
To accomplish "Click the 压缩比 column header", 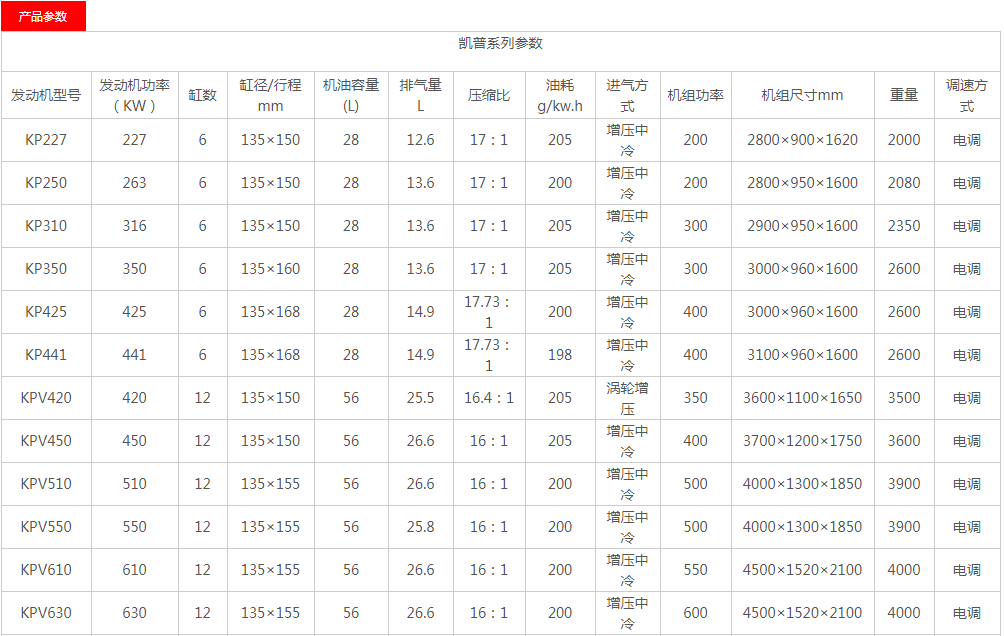I will click(x=489, y=95).
